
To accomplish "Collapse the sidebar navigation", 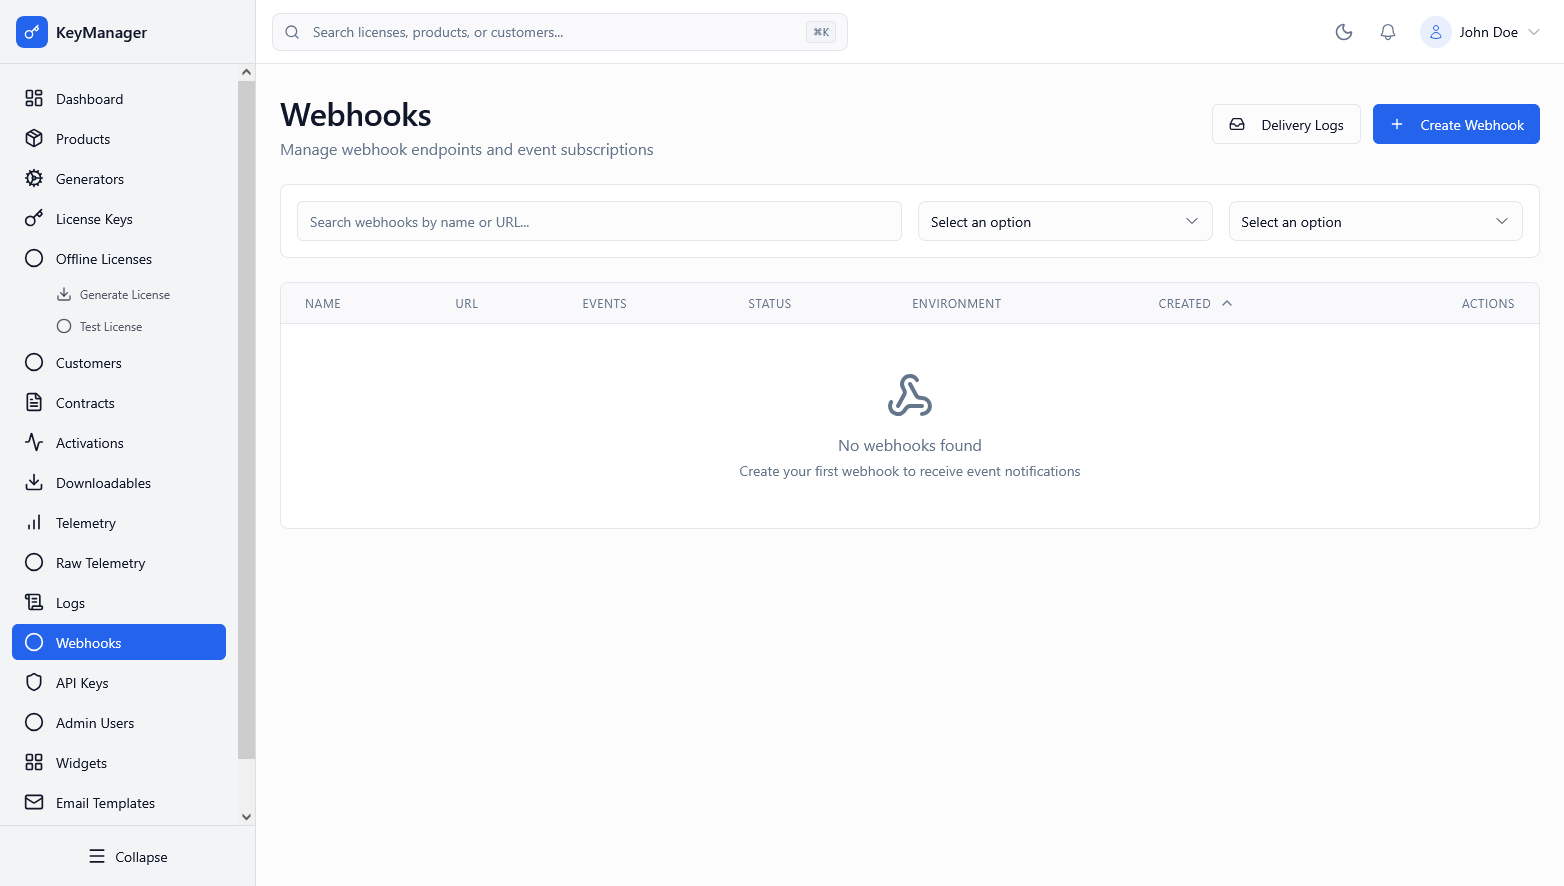I will coord(128,856).
